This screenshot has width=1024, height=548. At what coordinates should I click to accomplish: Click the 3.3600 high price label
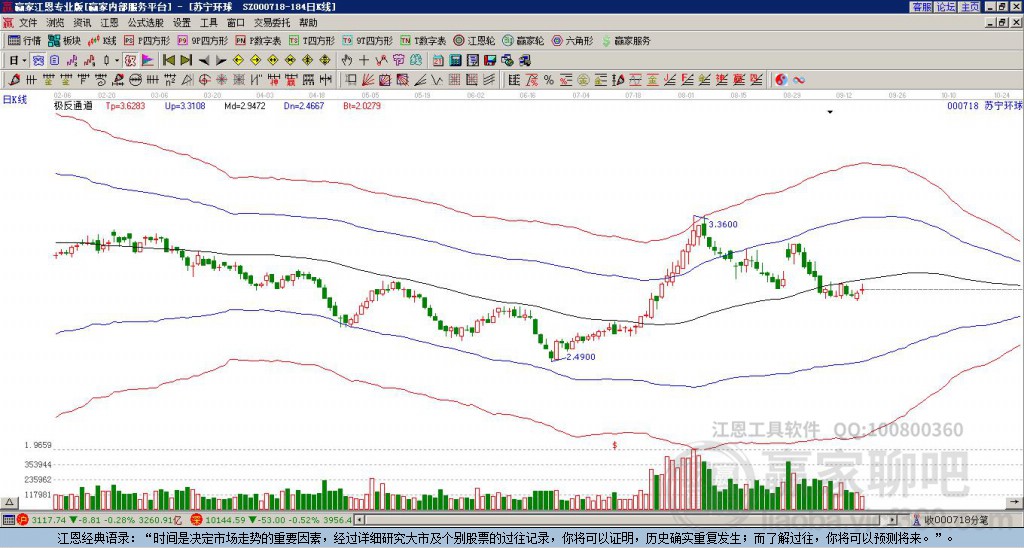pos(723,224)
